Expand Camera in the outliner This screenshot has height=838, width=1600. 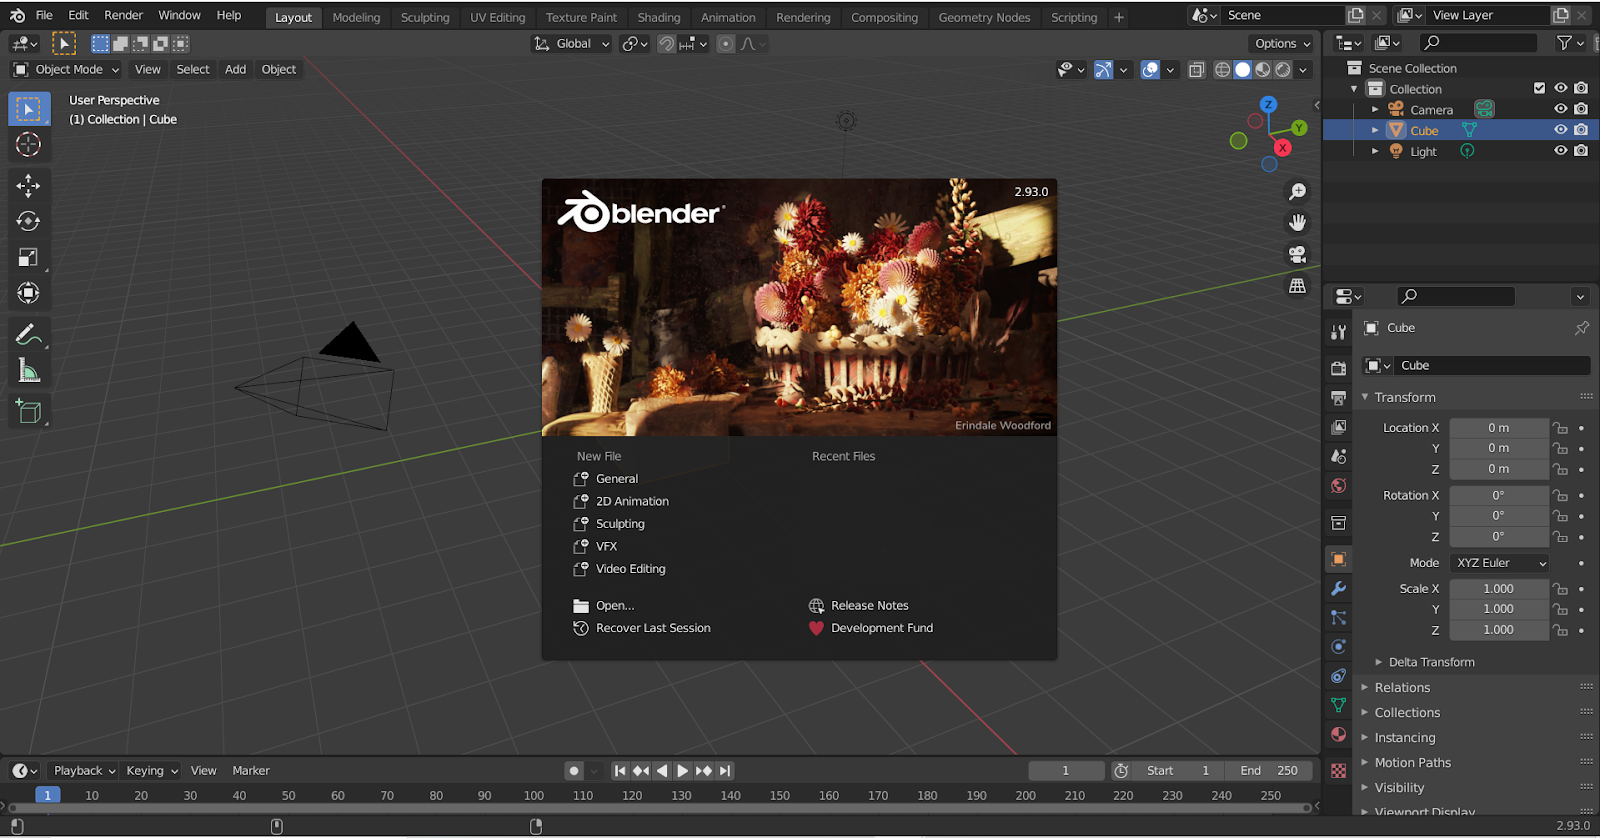1375,109
